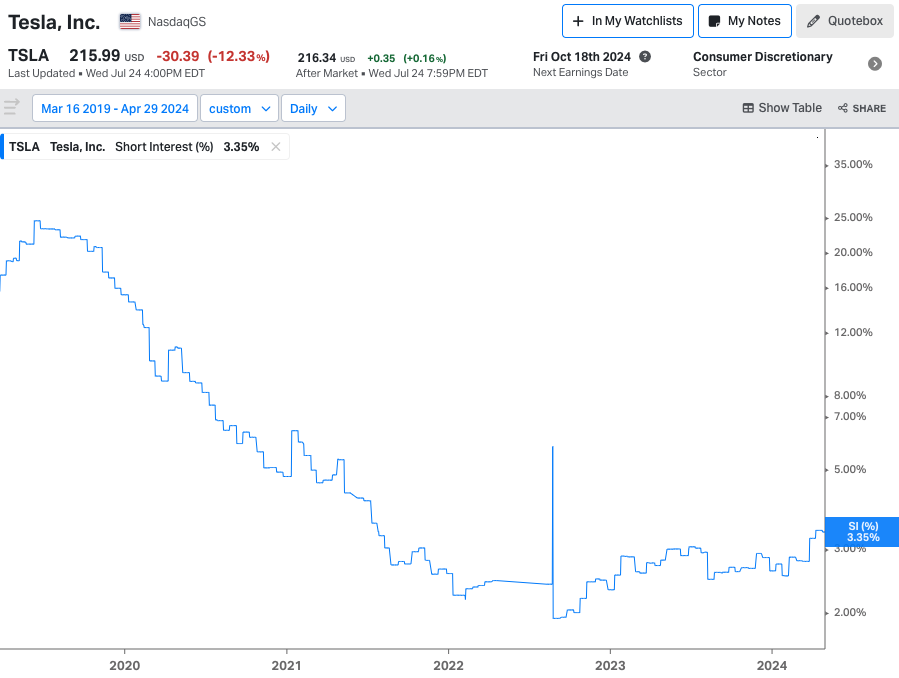Share the chart via SHARE
The width and height of the screenshot is (899, 678).
pos(862,108)
